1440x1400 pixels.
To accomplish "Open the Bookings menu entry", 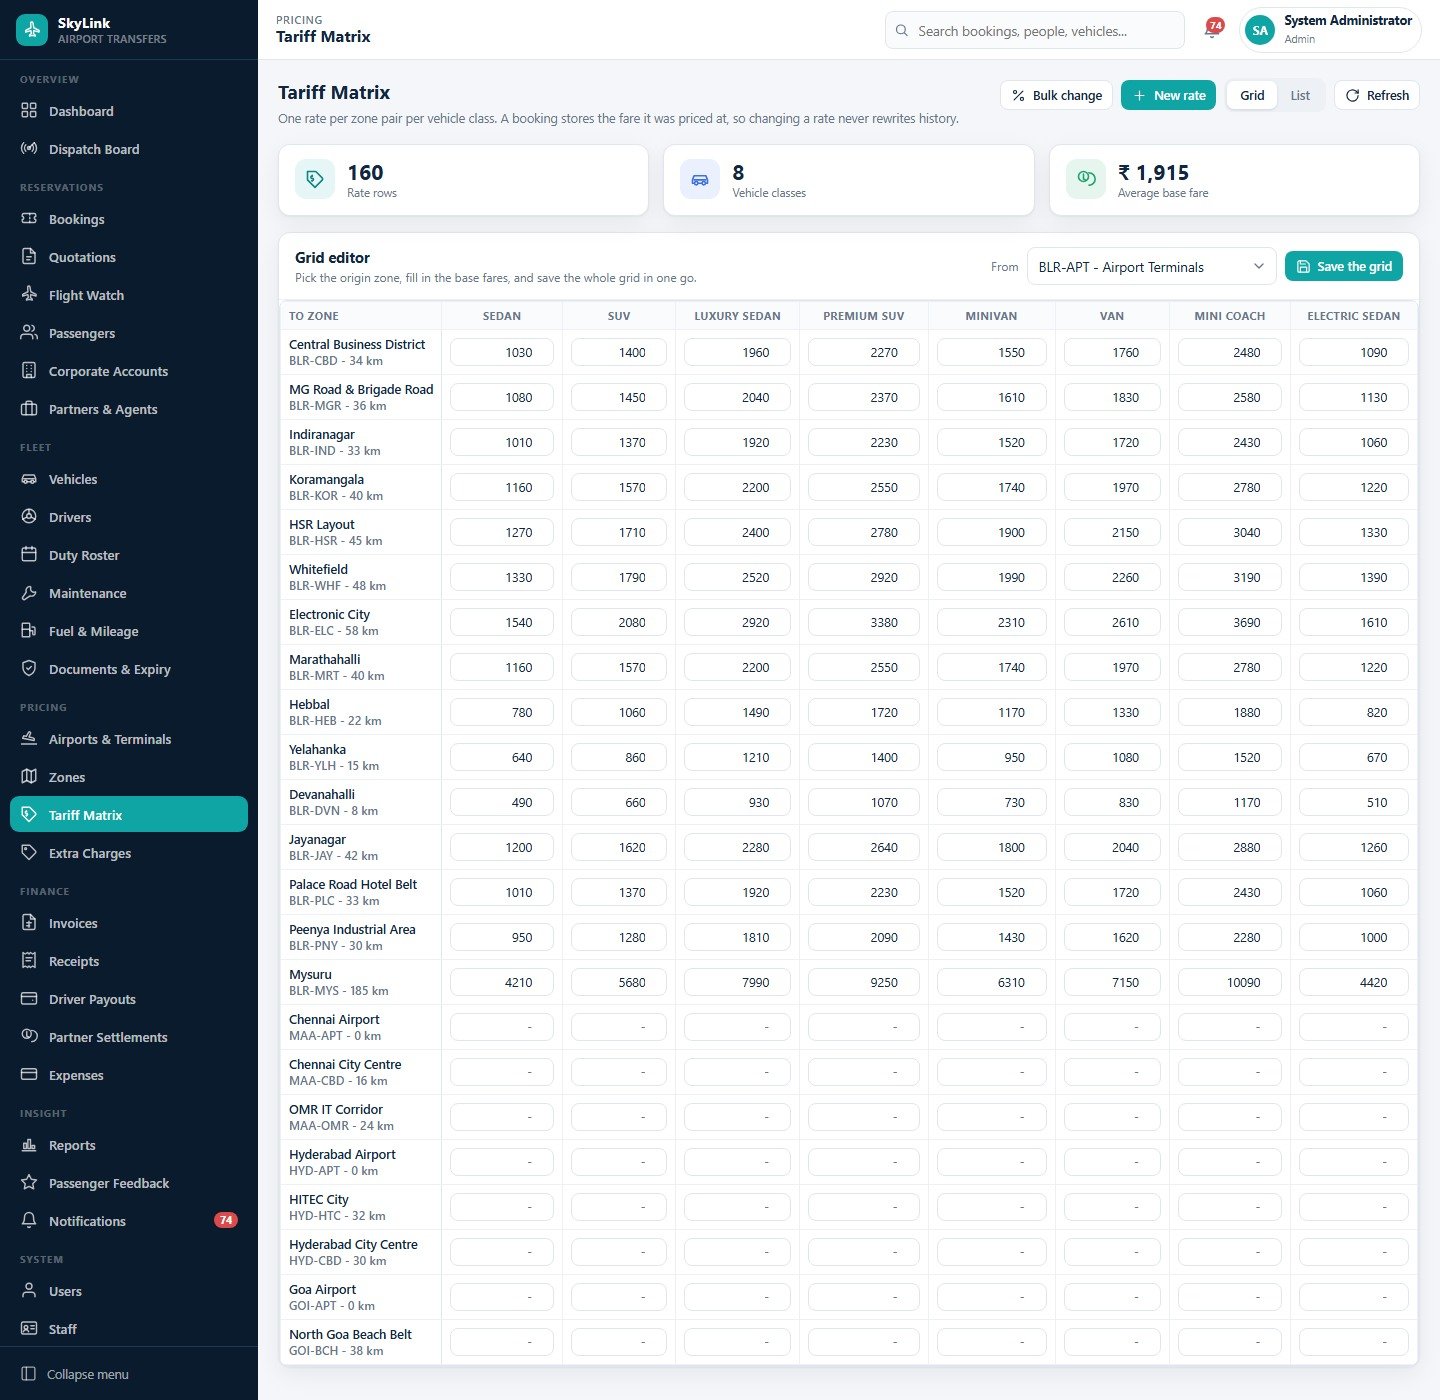I will click(129, 219).
